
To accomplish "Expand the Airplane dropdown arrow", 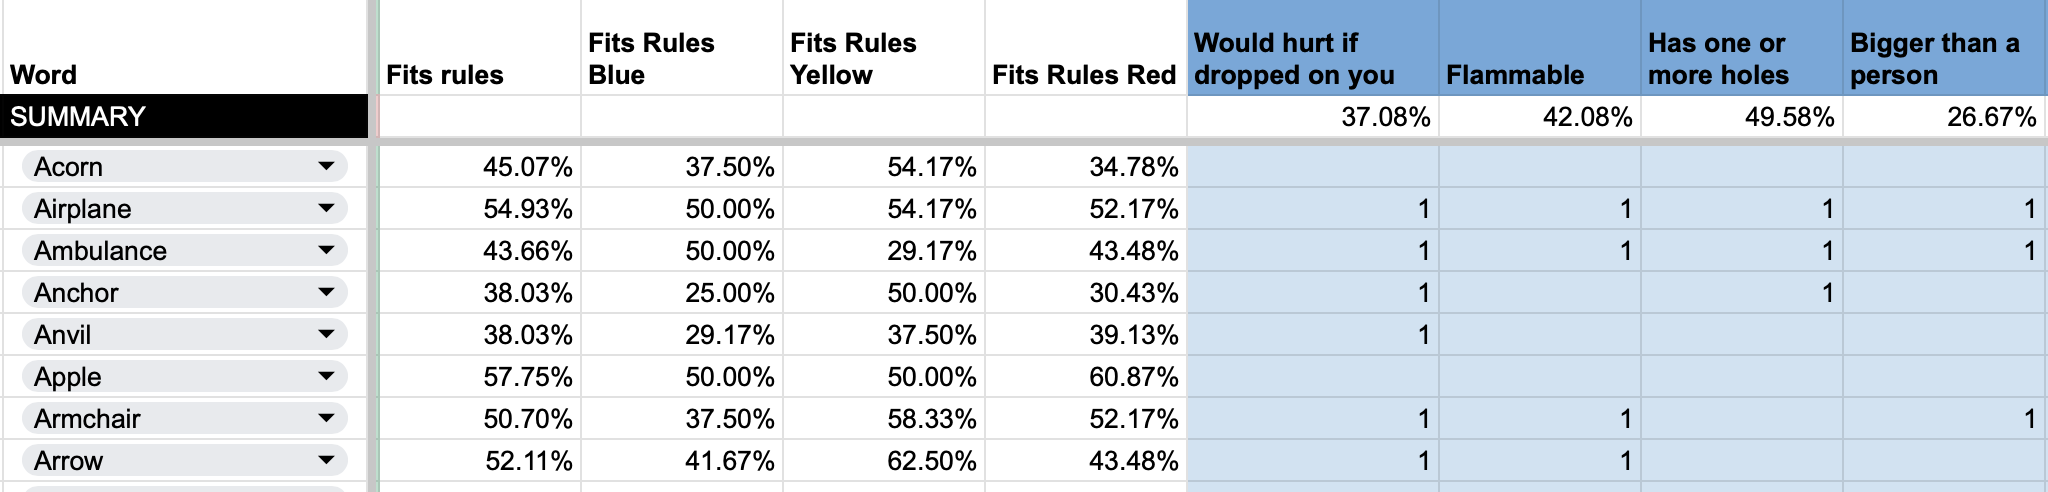I will pos(326,208).
